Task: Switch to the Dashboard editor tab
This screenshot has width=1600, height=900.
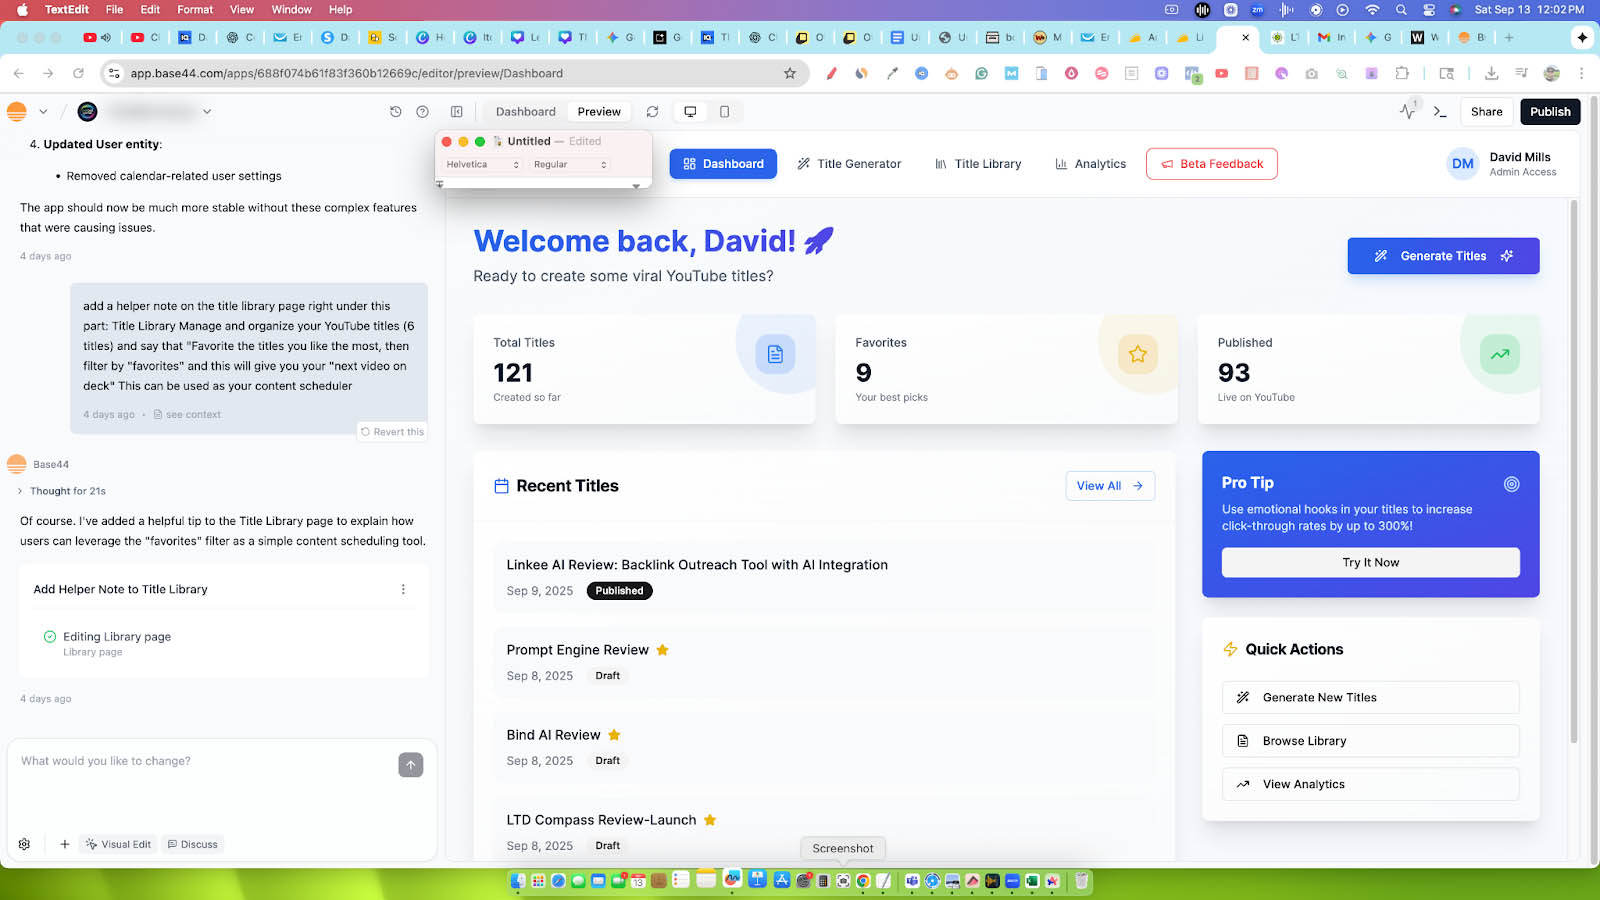Action: [x=525, y=112]
